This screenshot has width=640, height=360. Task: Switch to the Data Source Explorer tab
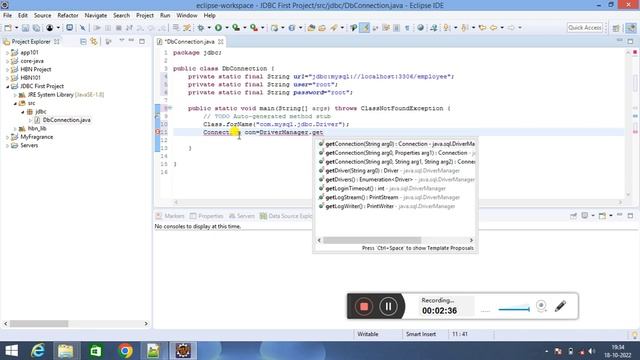click(286, 216)
